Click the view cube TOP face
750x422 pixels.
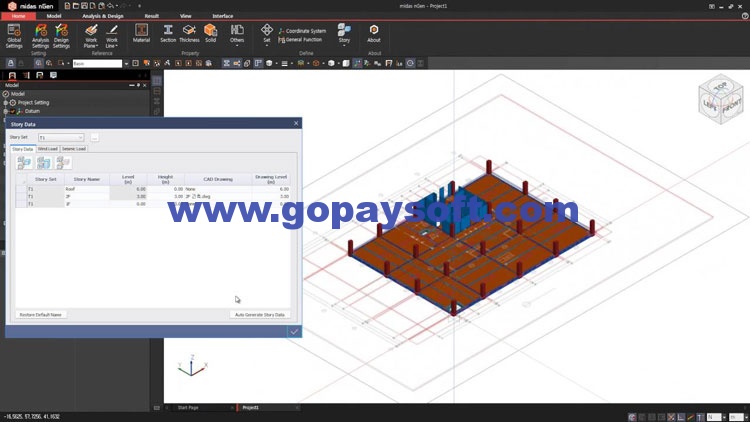point(720,87)
